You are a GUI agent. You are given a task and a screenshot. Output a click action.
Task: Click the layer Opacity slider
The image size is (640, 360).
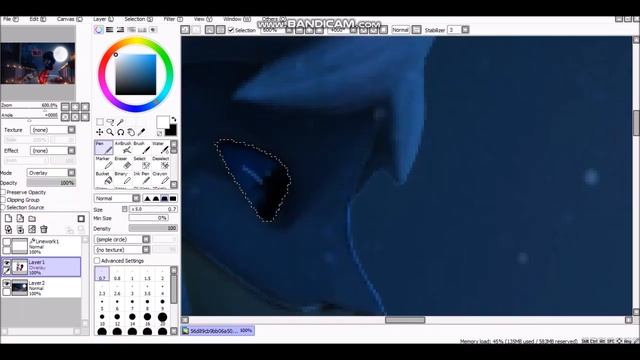pos(51,183)
